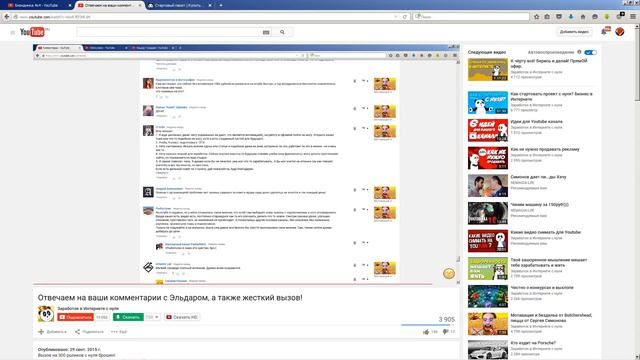Focus the Firefox search box

pos(471,17)
